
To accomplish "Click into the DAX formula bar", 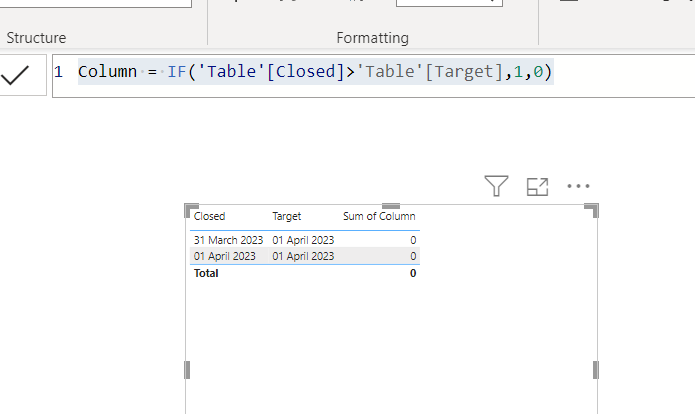I will point(373,76).
